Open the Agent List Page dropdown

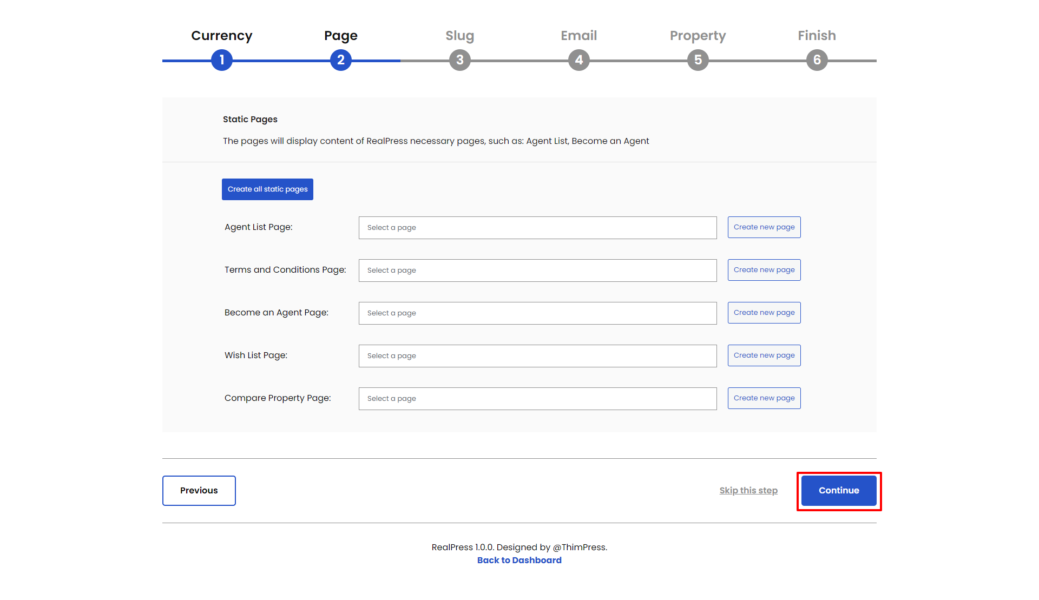537,228
